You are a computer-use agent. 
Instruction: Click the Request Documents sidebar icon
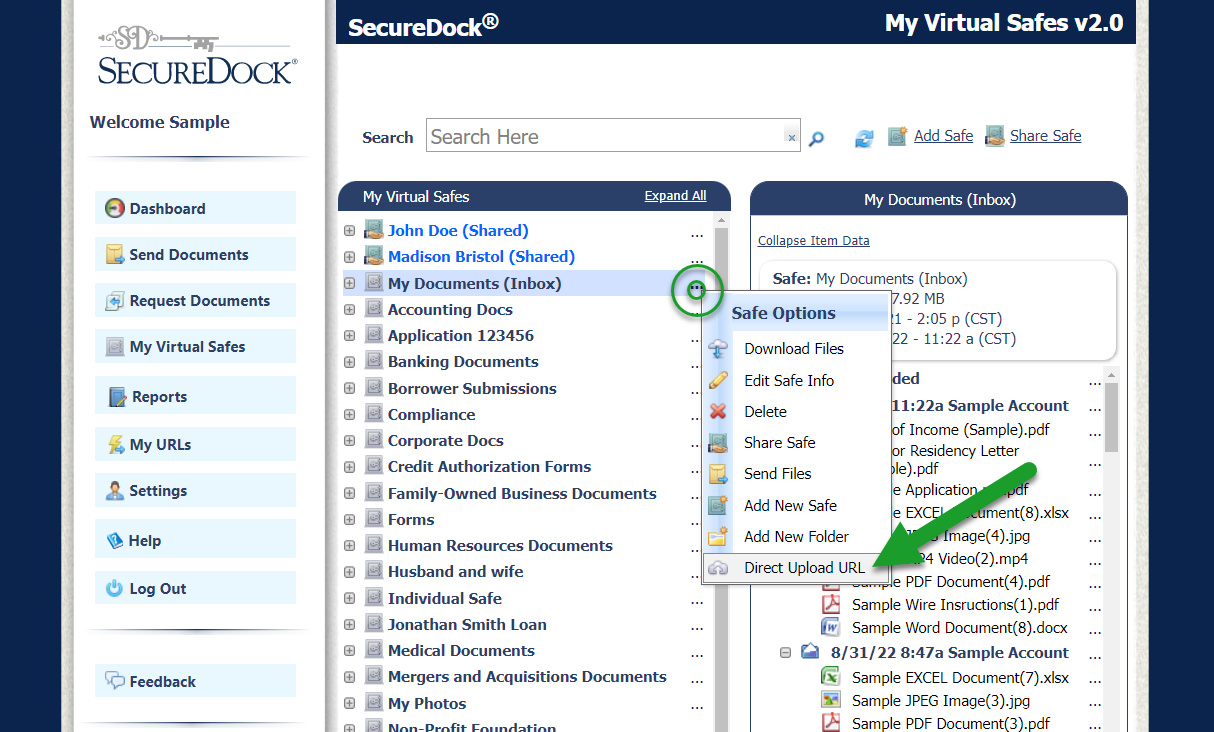pos(115,300)
